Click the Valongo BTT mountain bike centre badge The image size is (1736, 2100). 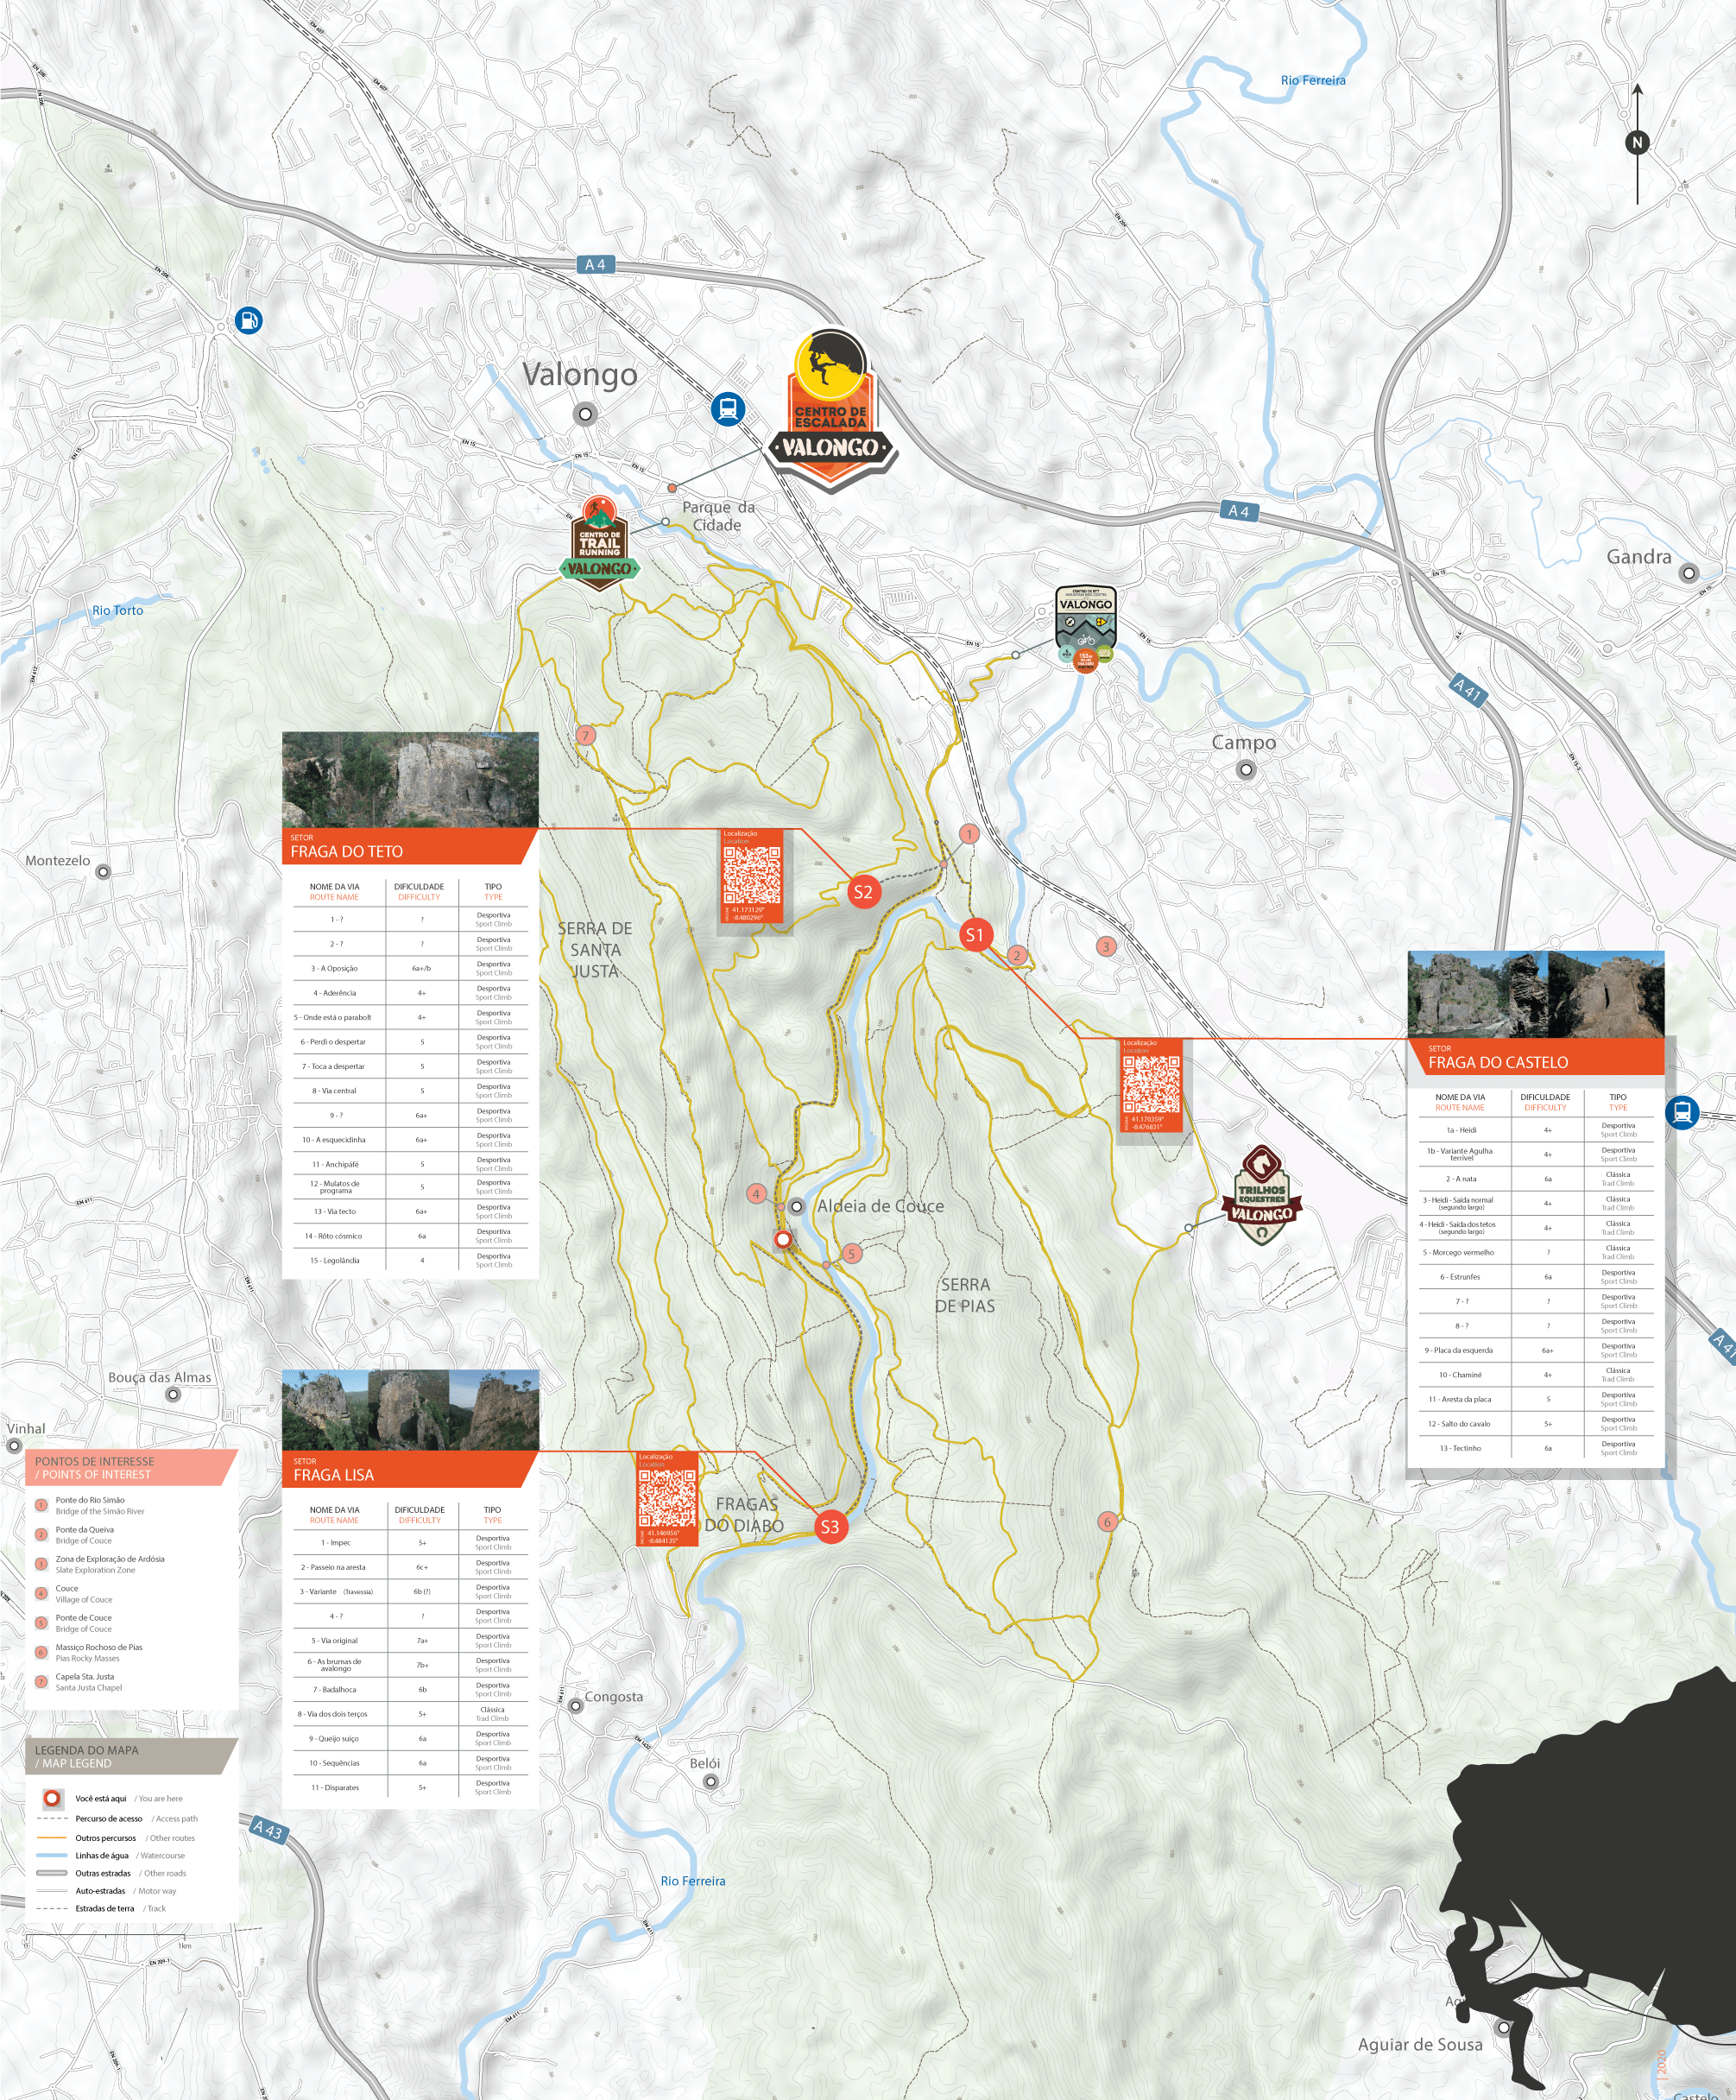(1085, 627)
